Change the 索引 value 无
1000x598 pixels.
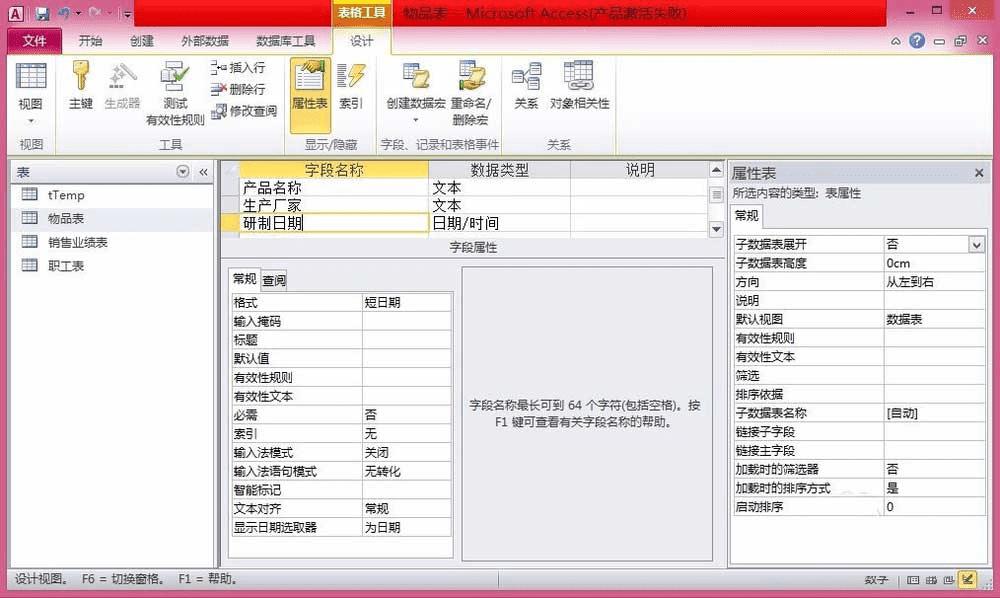407,434
